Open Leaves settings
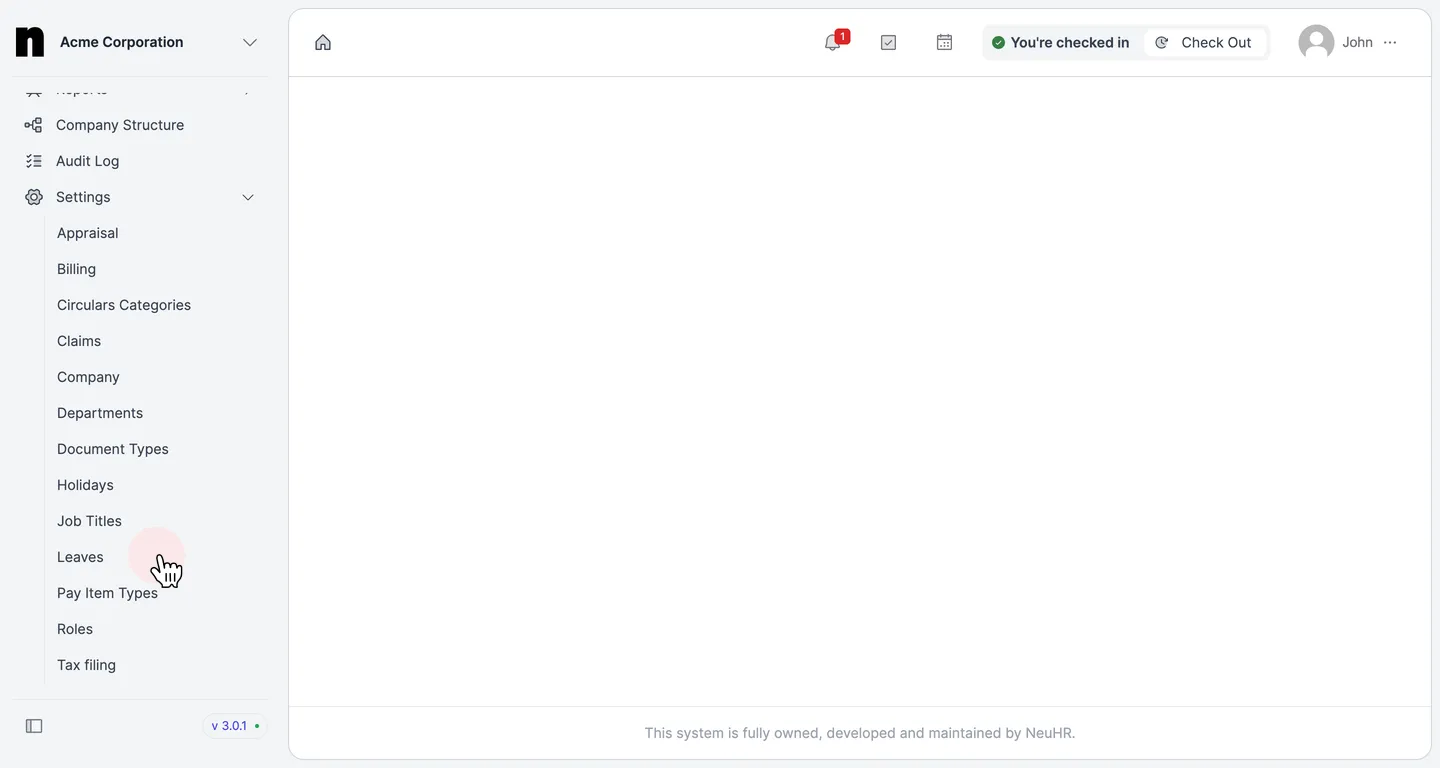1440x768 pixels. (80, 557)
